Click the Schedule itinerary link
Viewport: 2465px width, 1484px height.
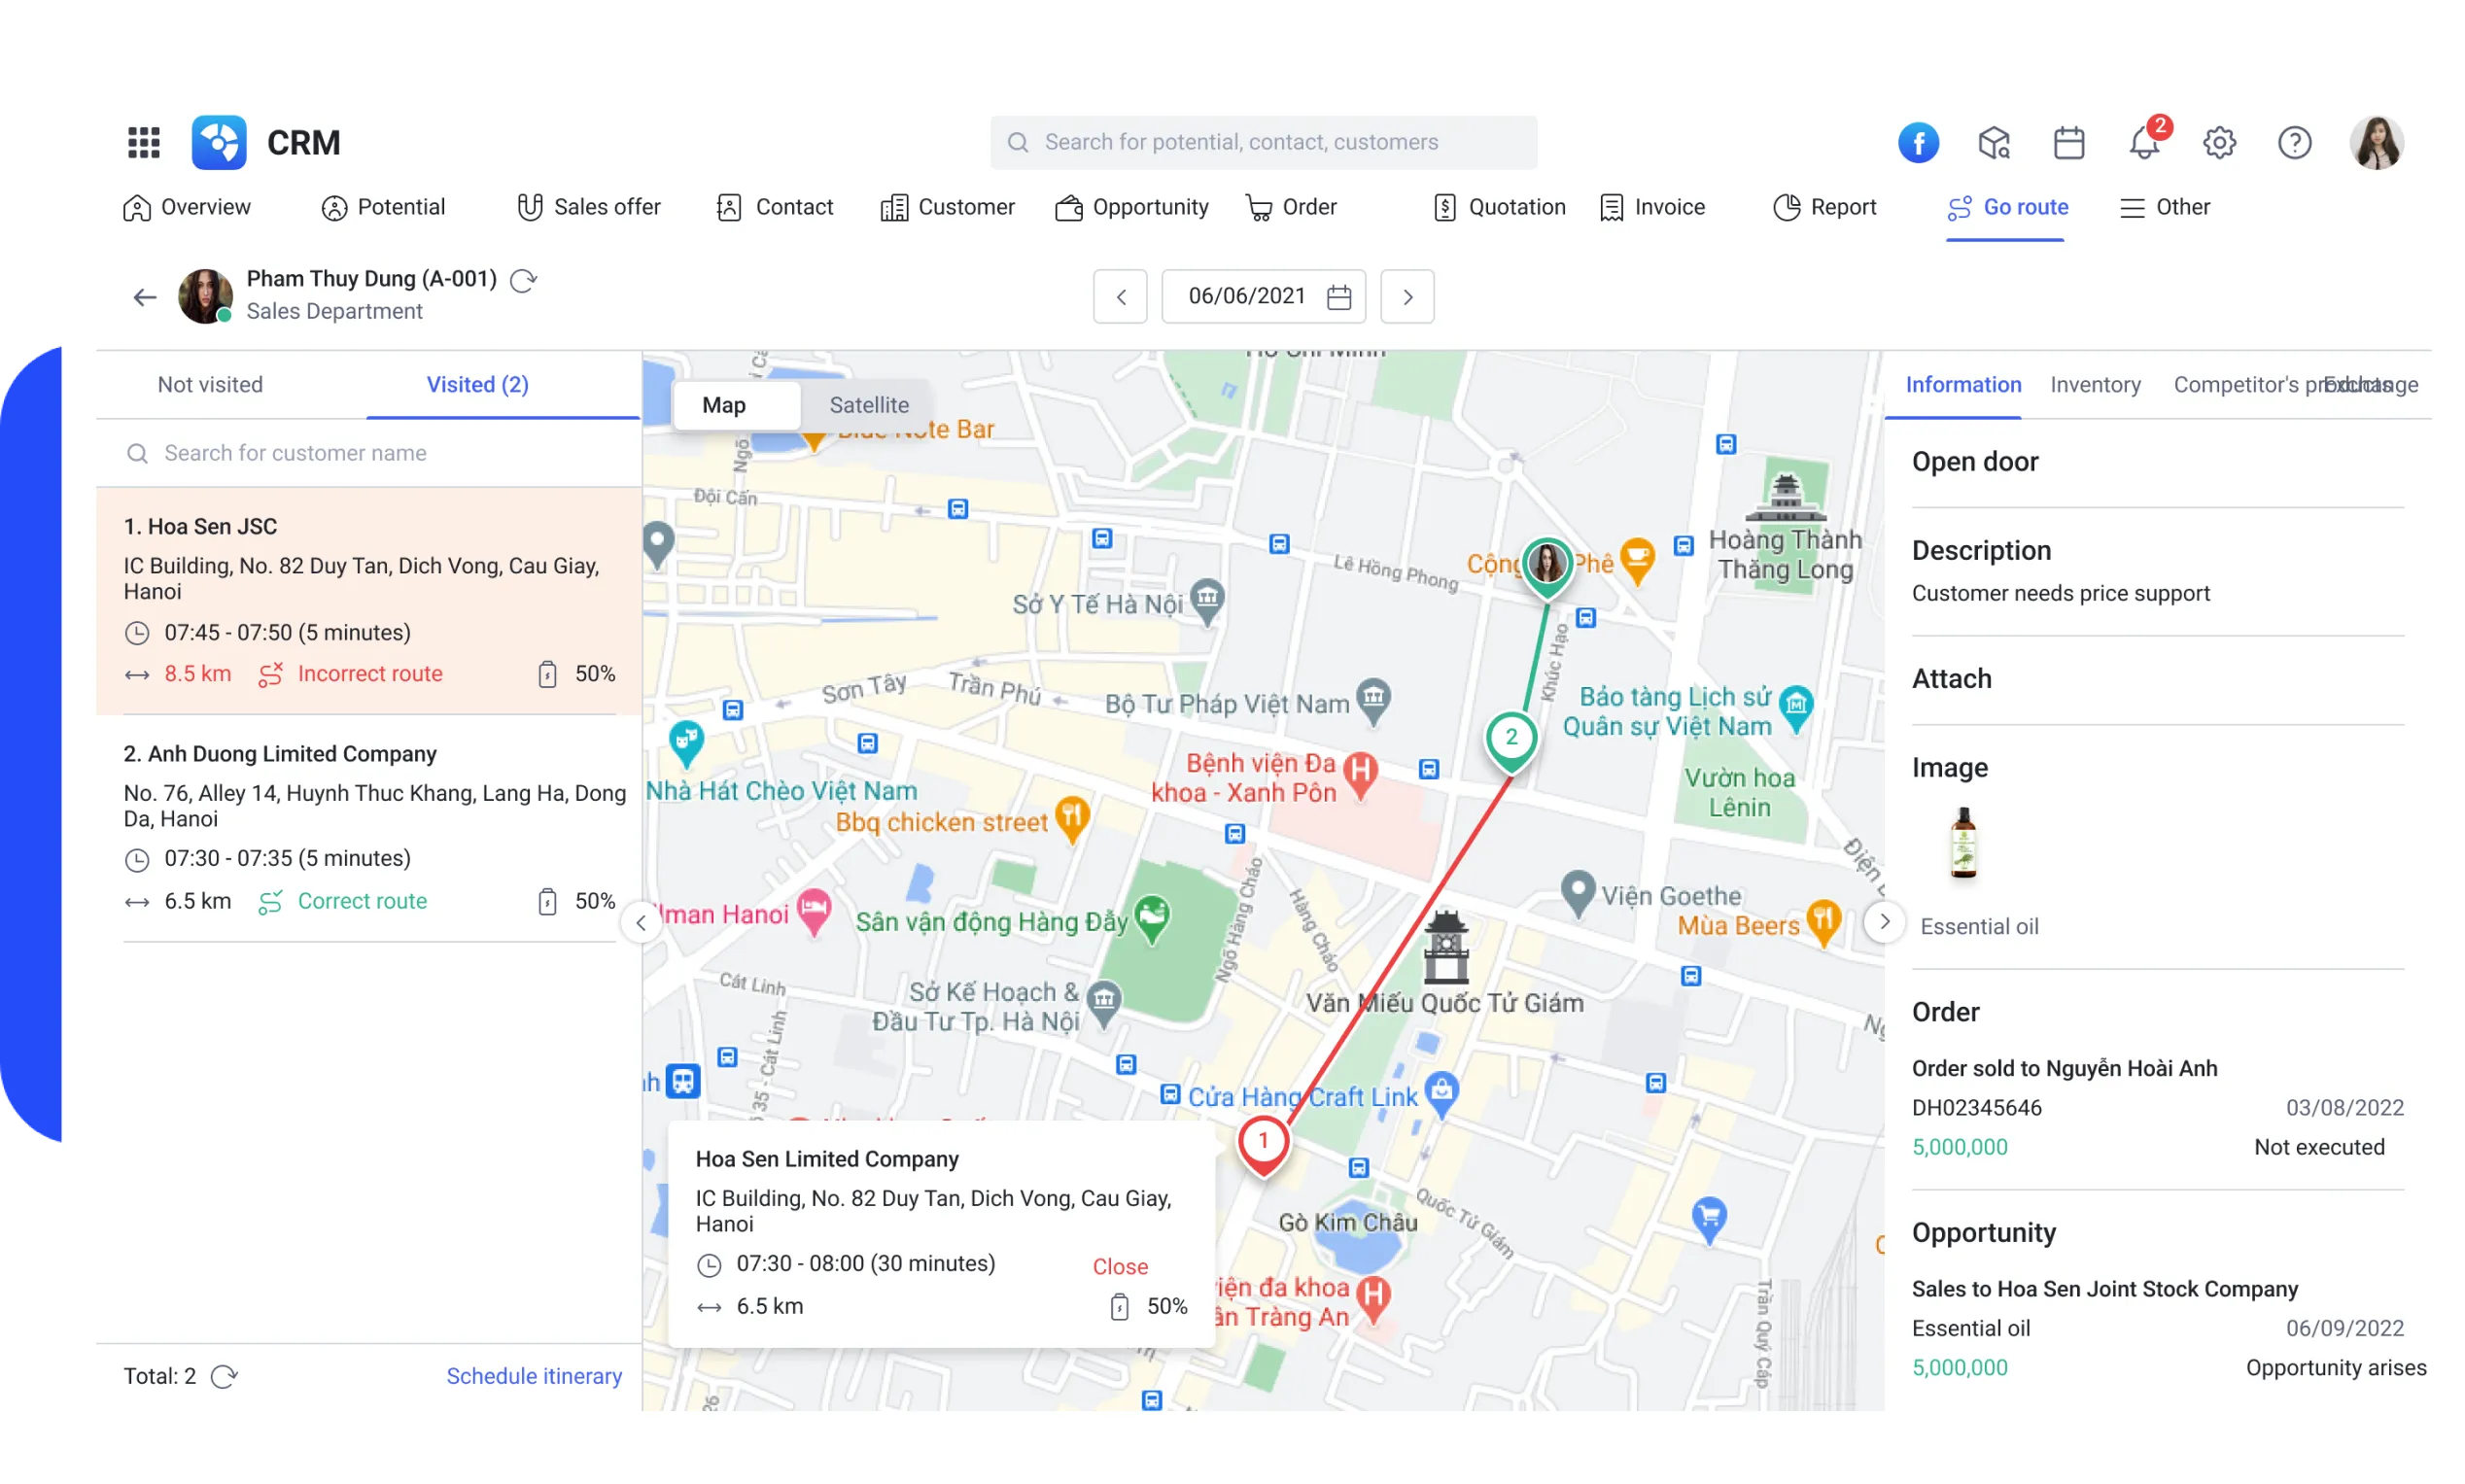pos(534,1376)
